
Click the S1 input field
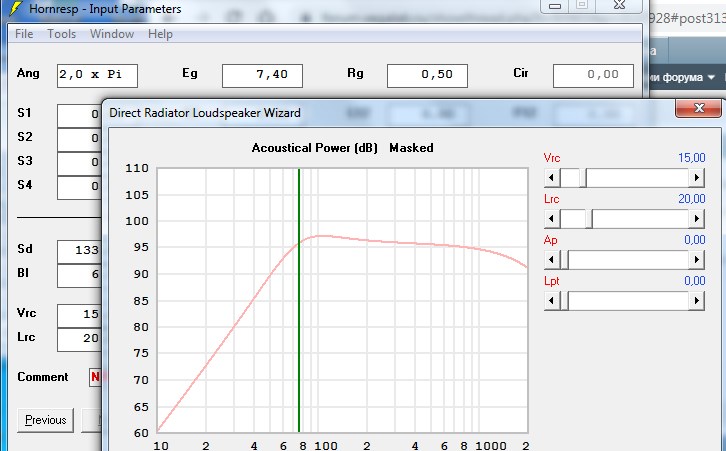pos(79,115)
